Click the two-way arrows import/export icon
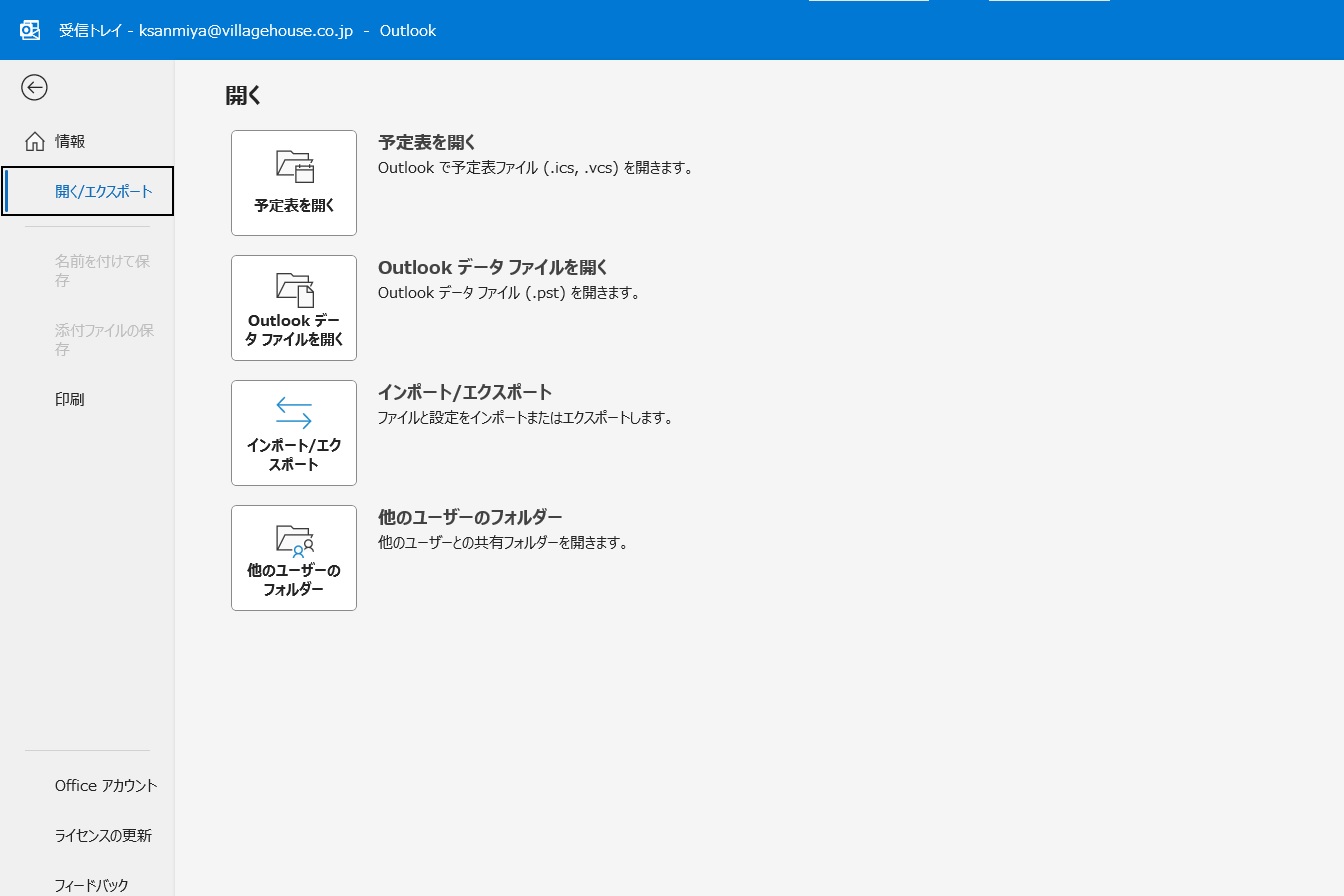 pos(294,412)
